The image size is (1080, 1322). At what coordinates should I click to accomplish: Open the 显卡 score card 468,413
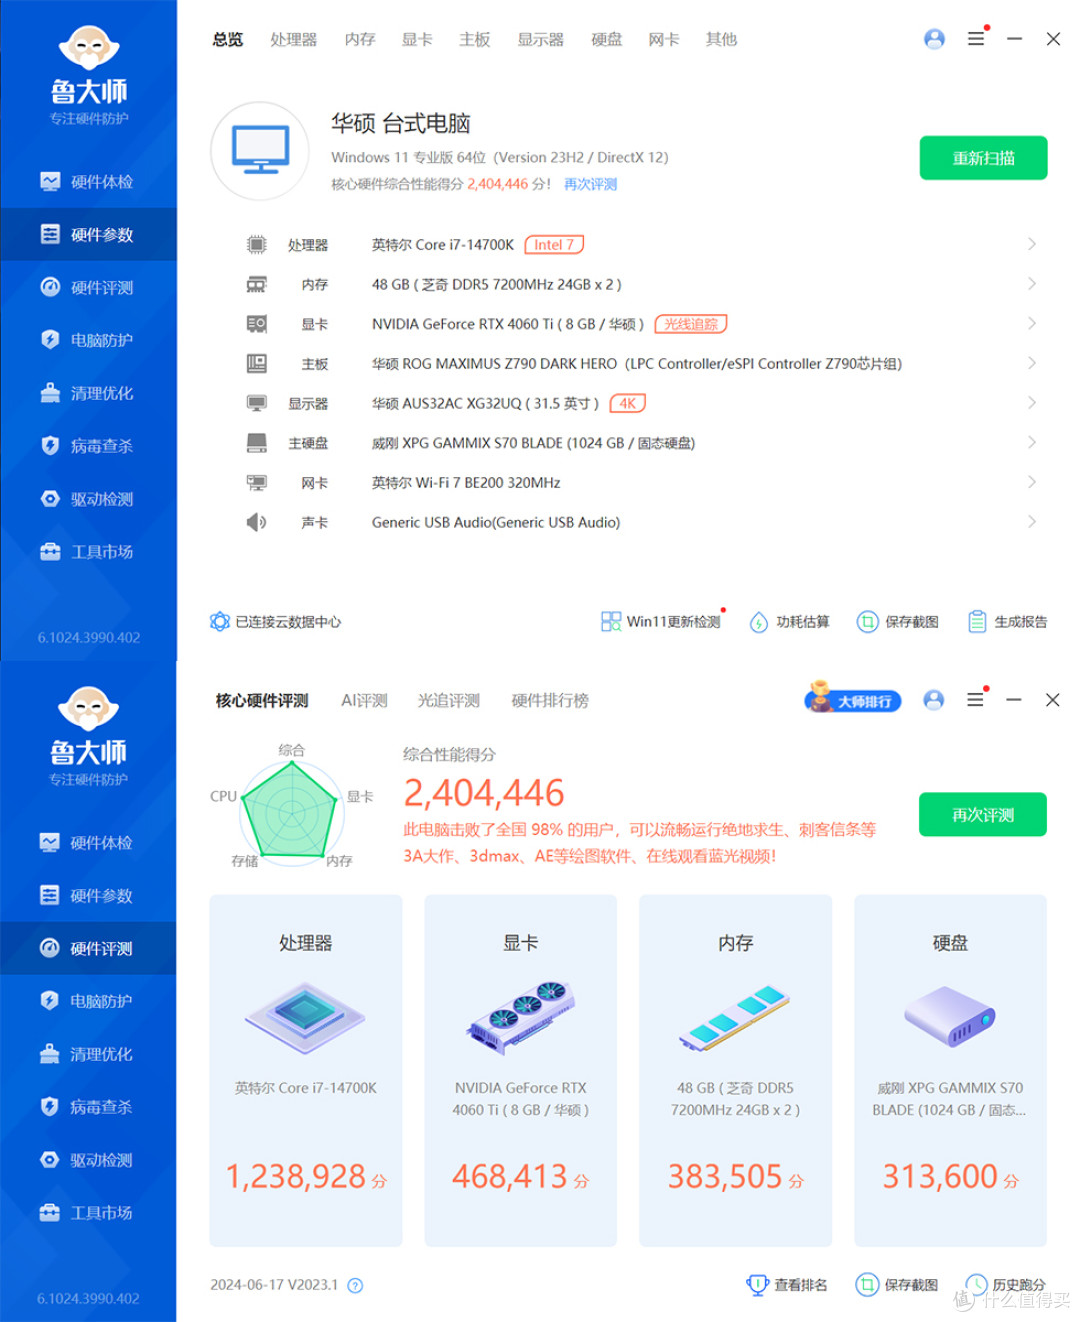pyautogui.click(x=521, y=1071)
